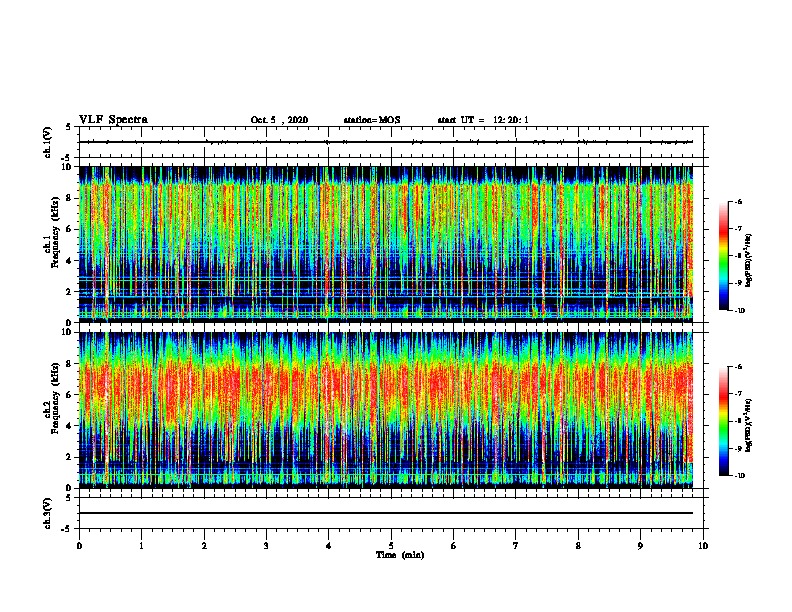This screenshot has width=792, height=612.
Task: Click the "VLF Spectra" plot title
Action: [113, 120]
